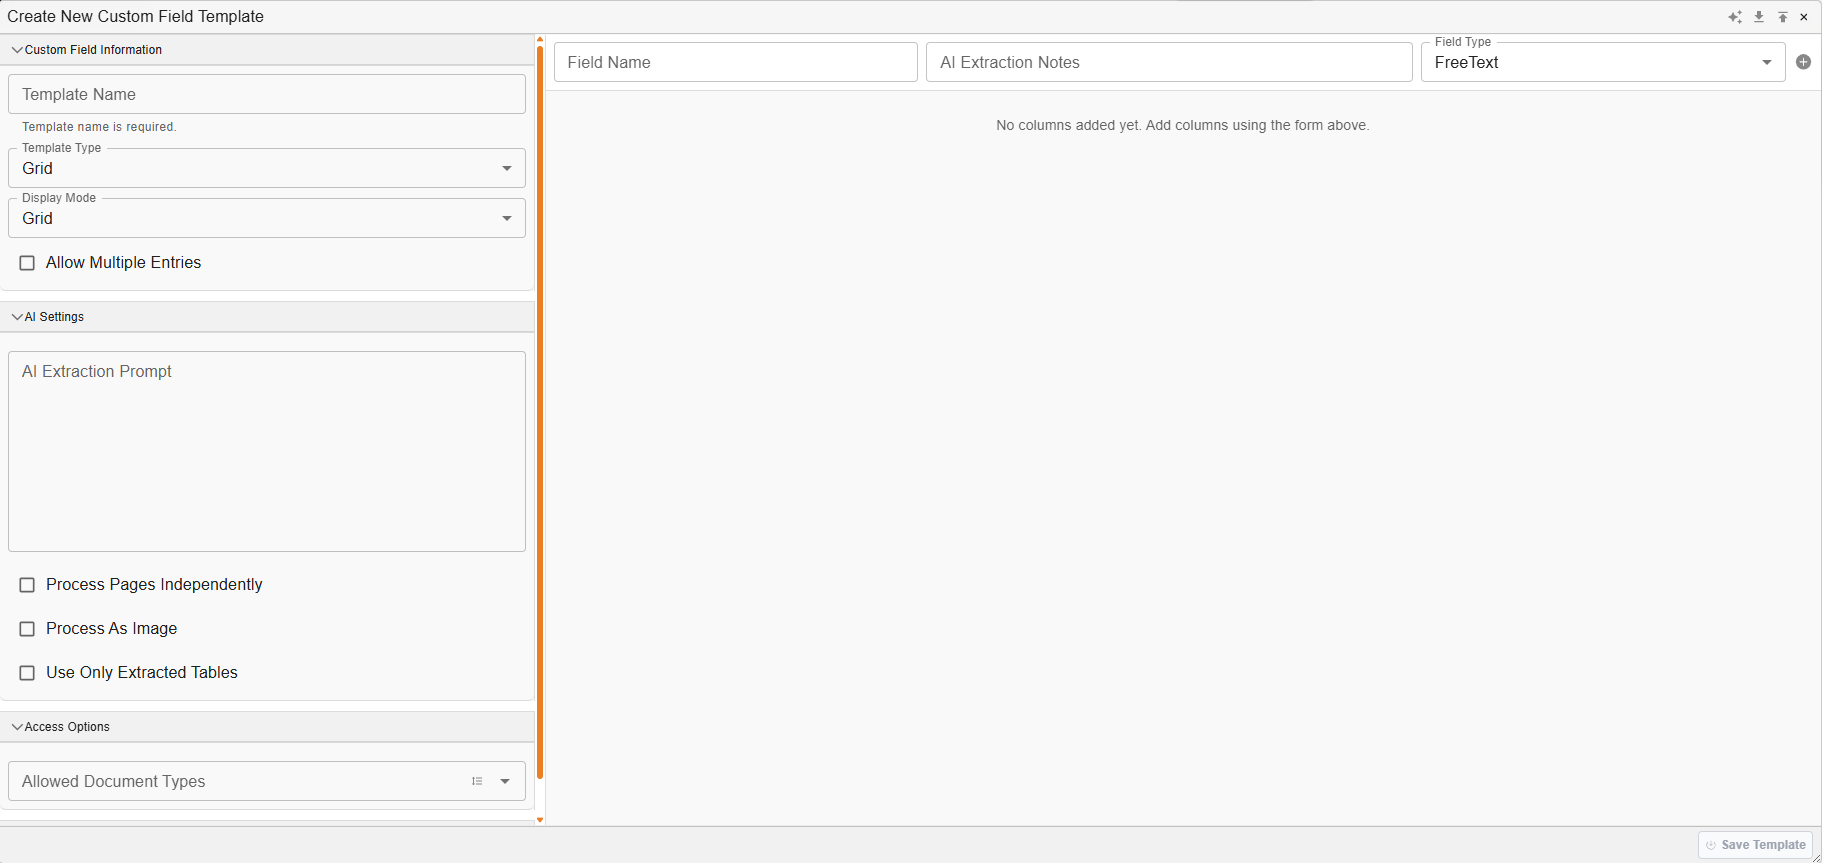The height and width of the screenshot is (863, 1822).
Task: Open the Field Type dropdown
Action: 1603,62
